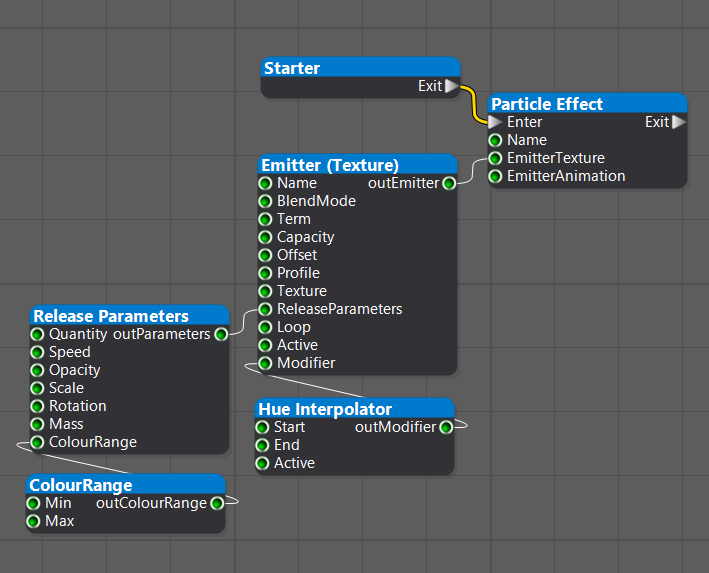Click the outColourRange output port
709x573 pixels.
tap(217, 503)
